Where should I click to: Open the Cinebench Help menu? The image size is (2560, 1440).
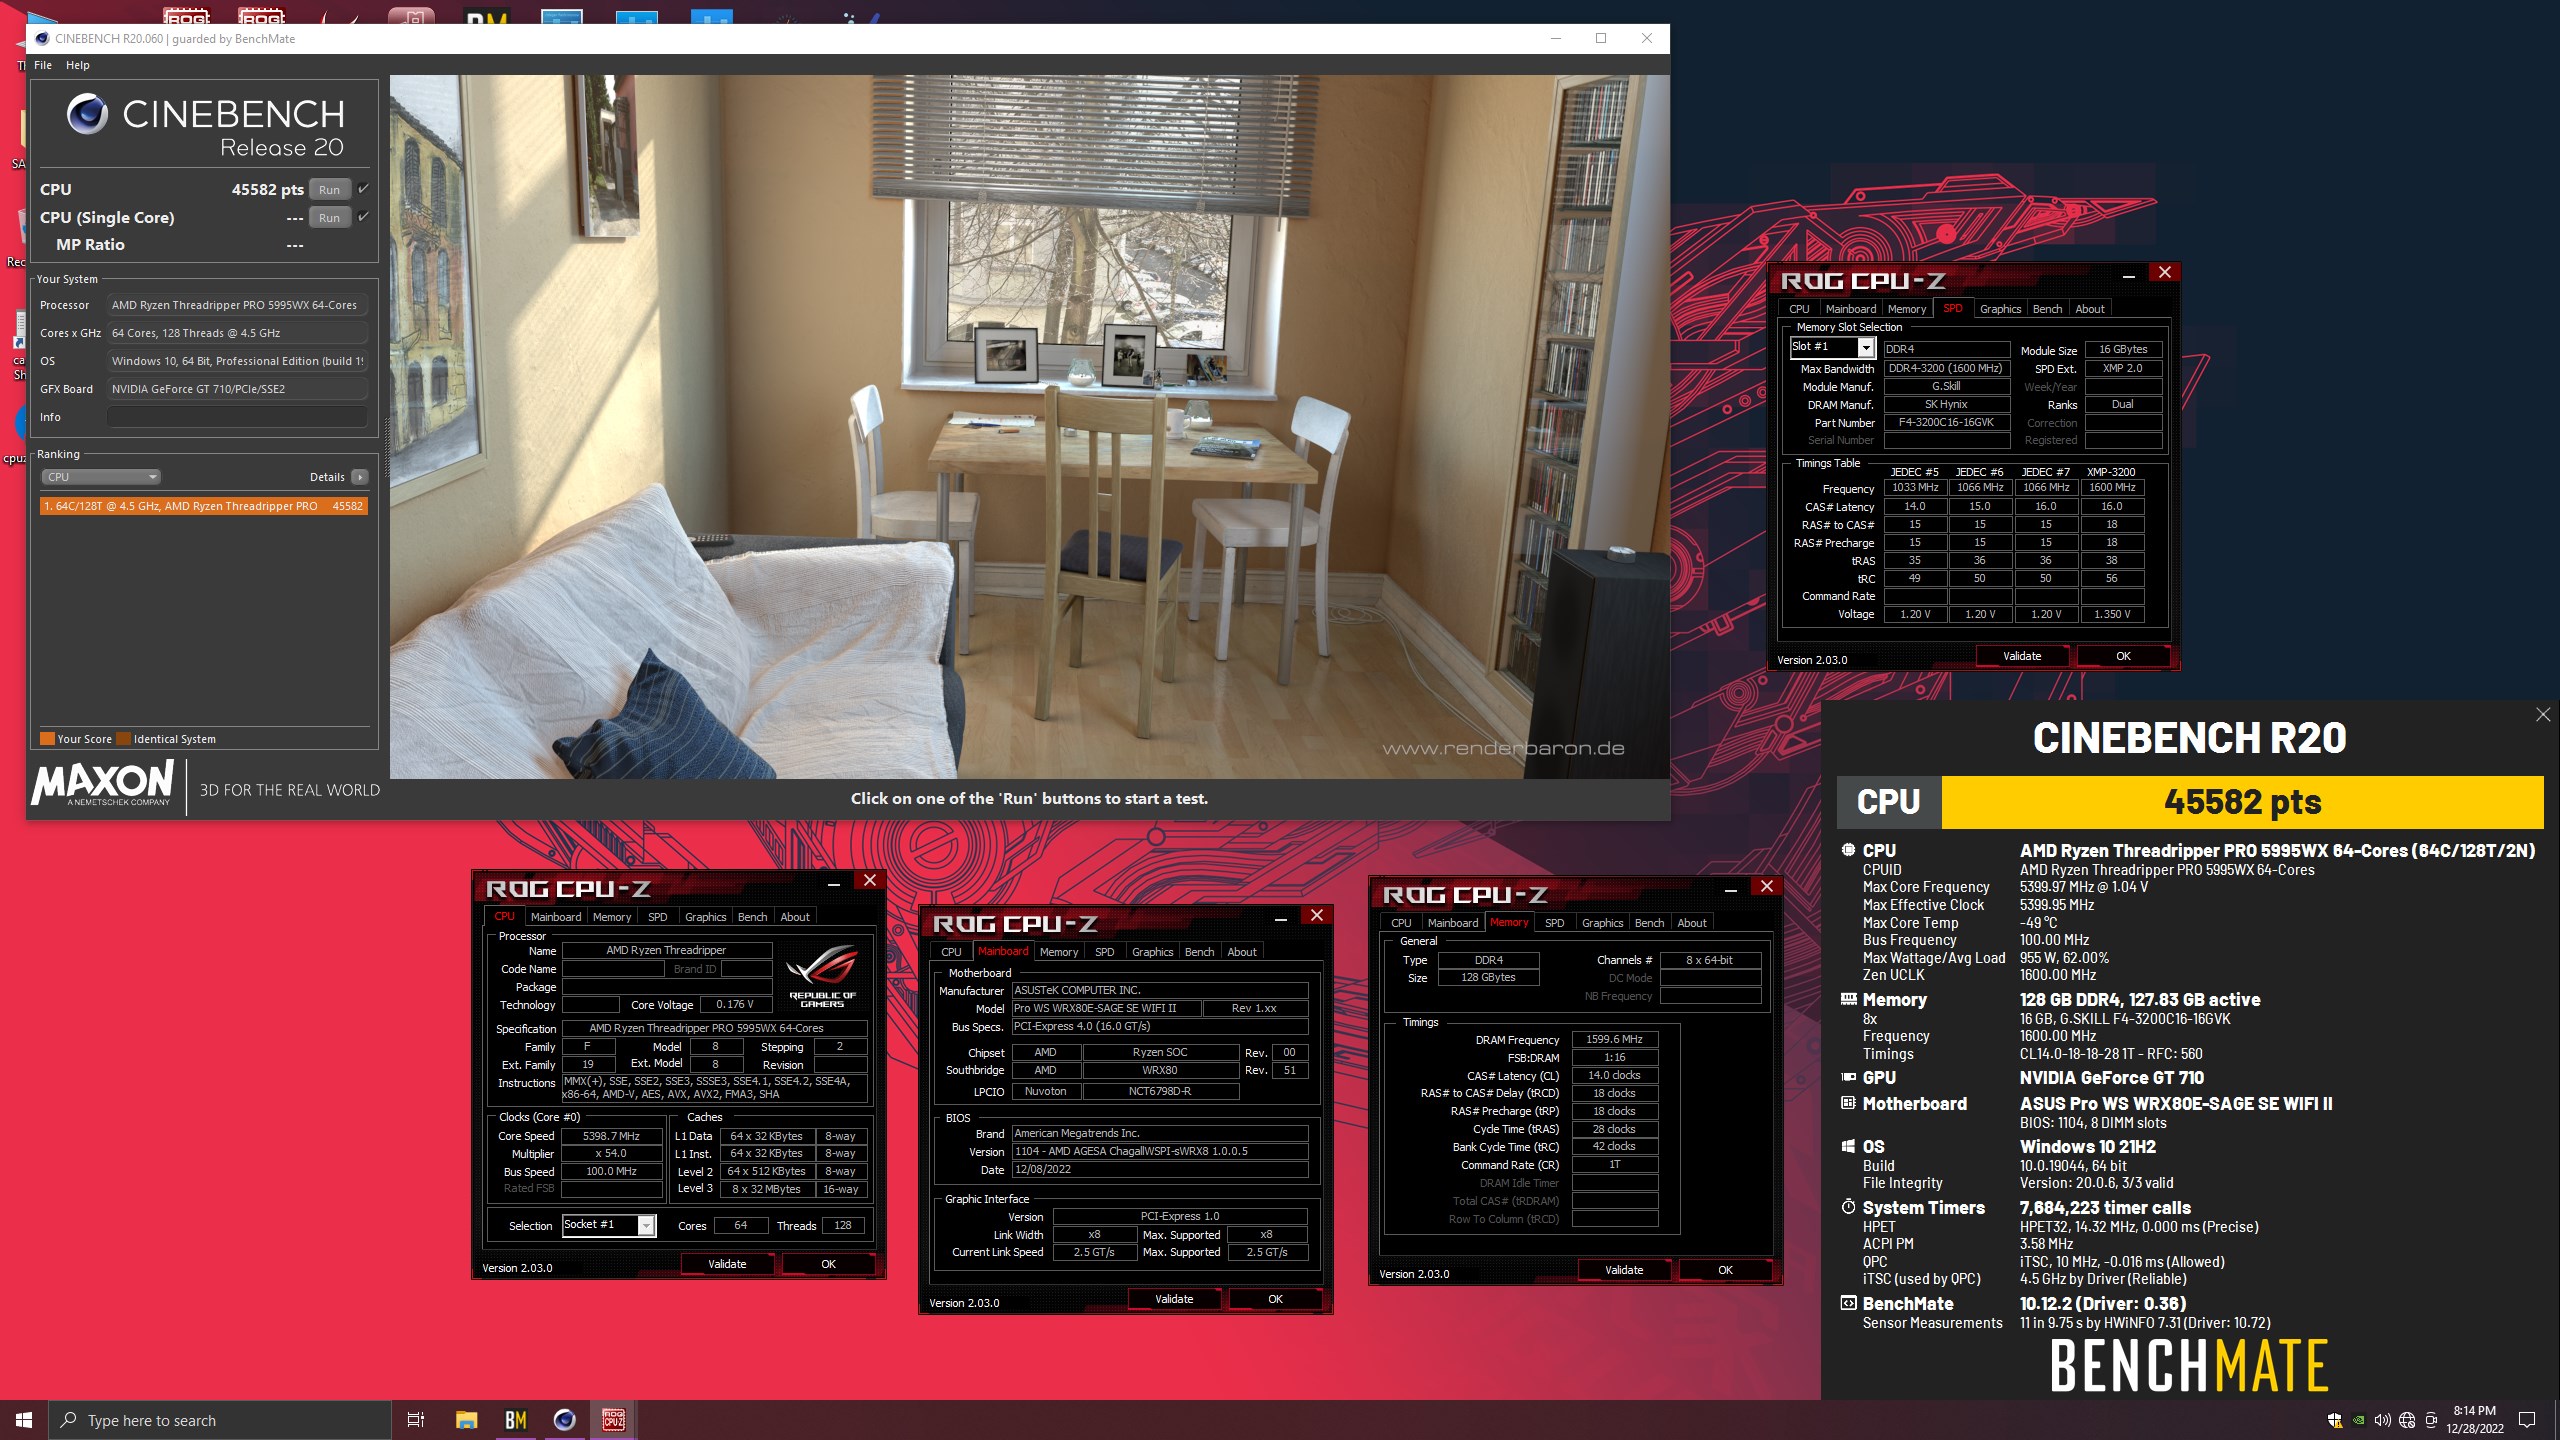click(x=78, y=65)
